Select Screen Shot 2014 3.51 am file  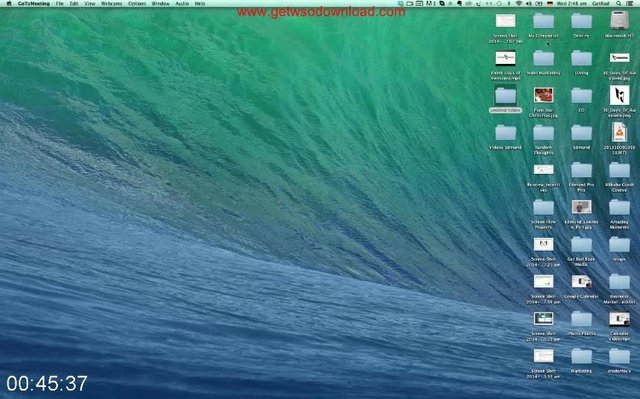pos(543,356)
